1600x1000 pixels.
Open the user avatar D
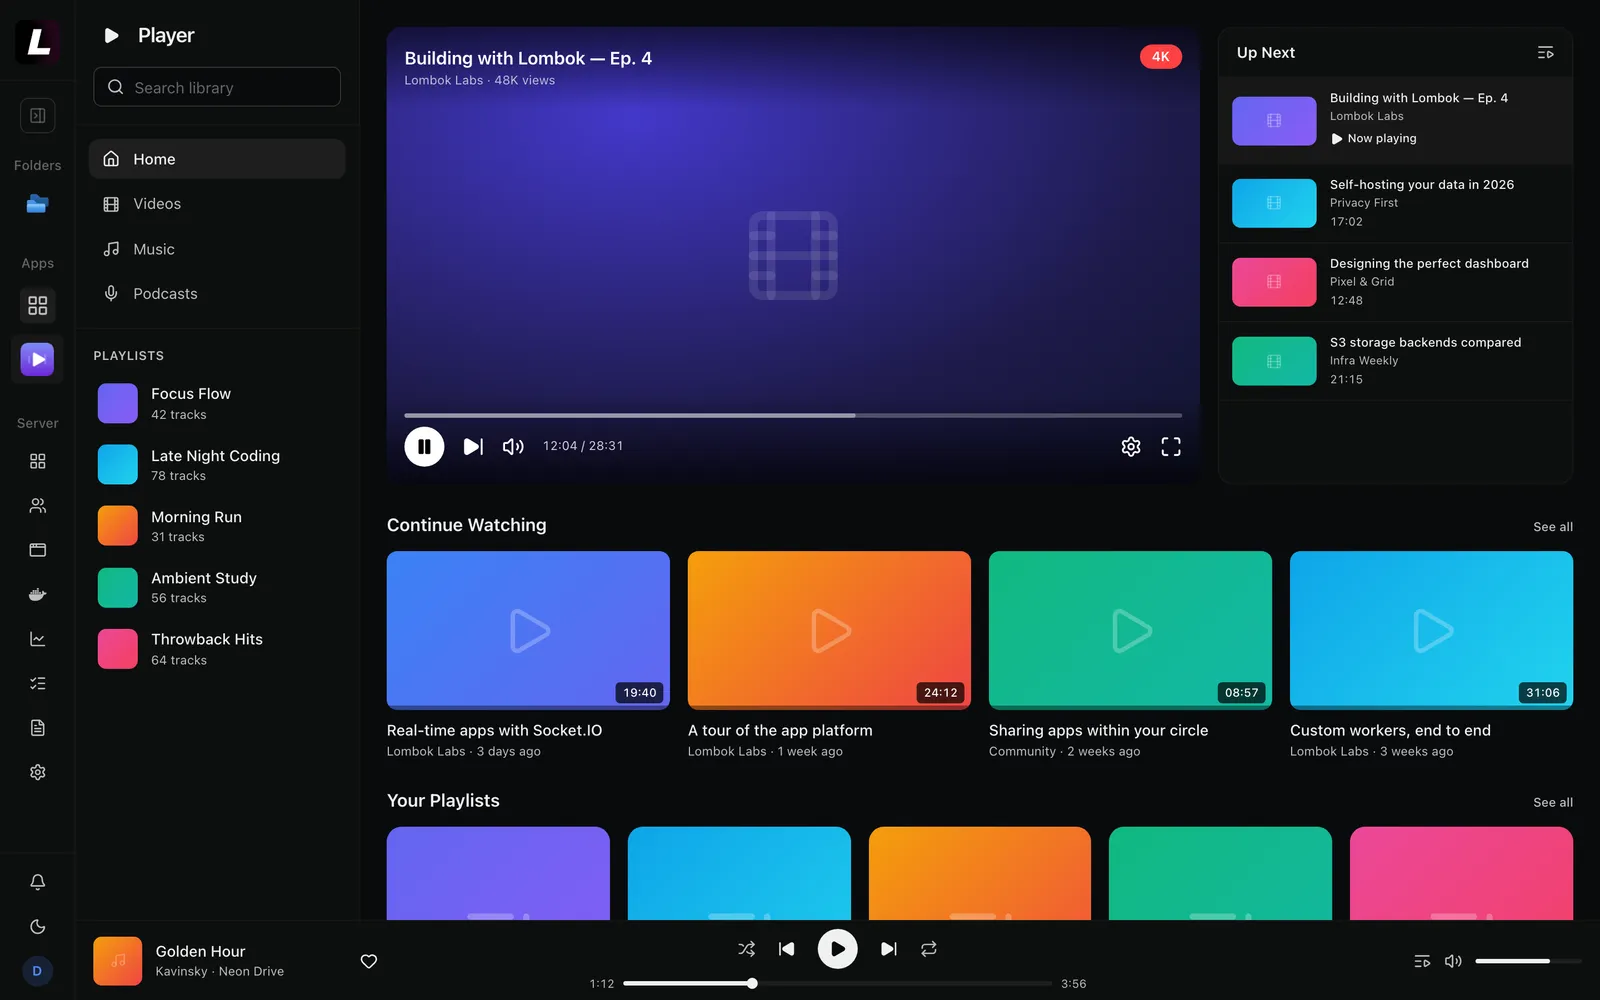click(37, 971)
